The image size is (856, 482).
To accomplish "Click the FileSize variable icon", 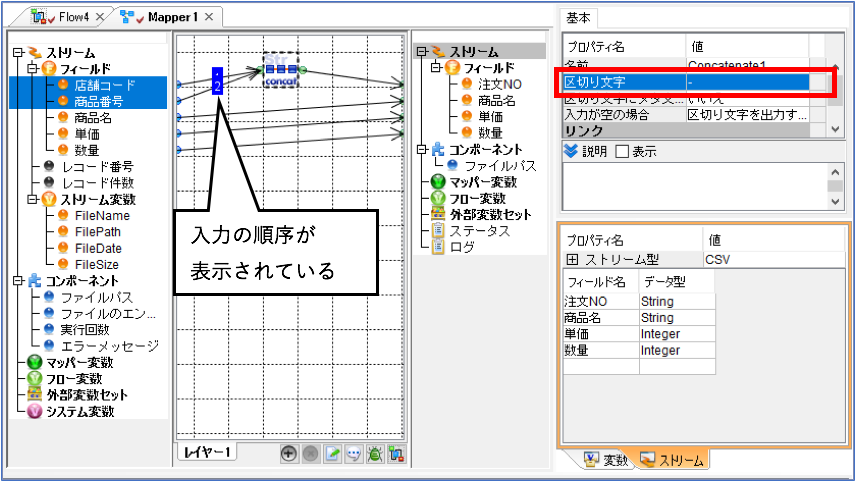I will click(x=63, y=264).
